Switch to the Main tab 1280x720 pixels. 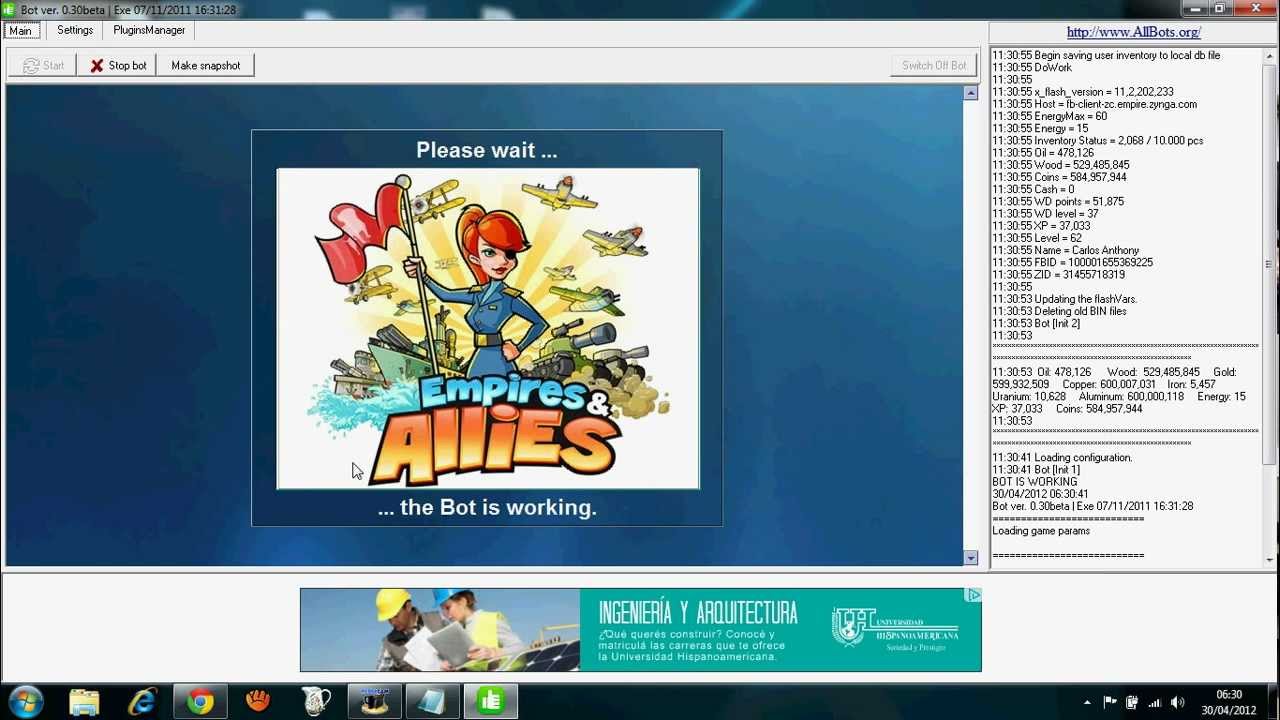(x=20, y=30)
